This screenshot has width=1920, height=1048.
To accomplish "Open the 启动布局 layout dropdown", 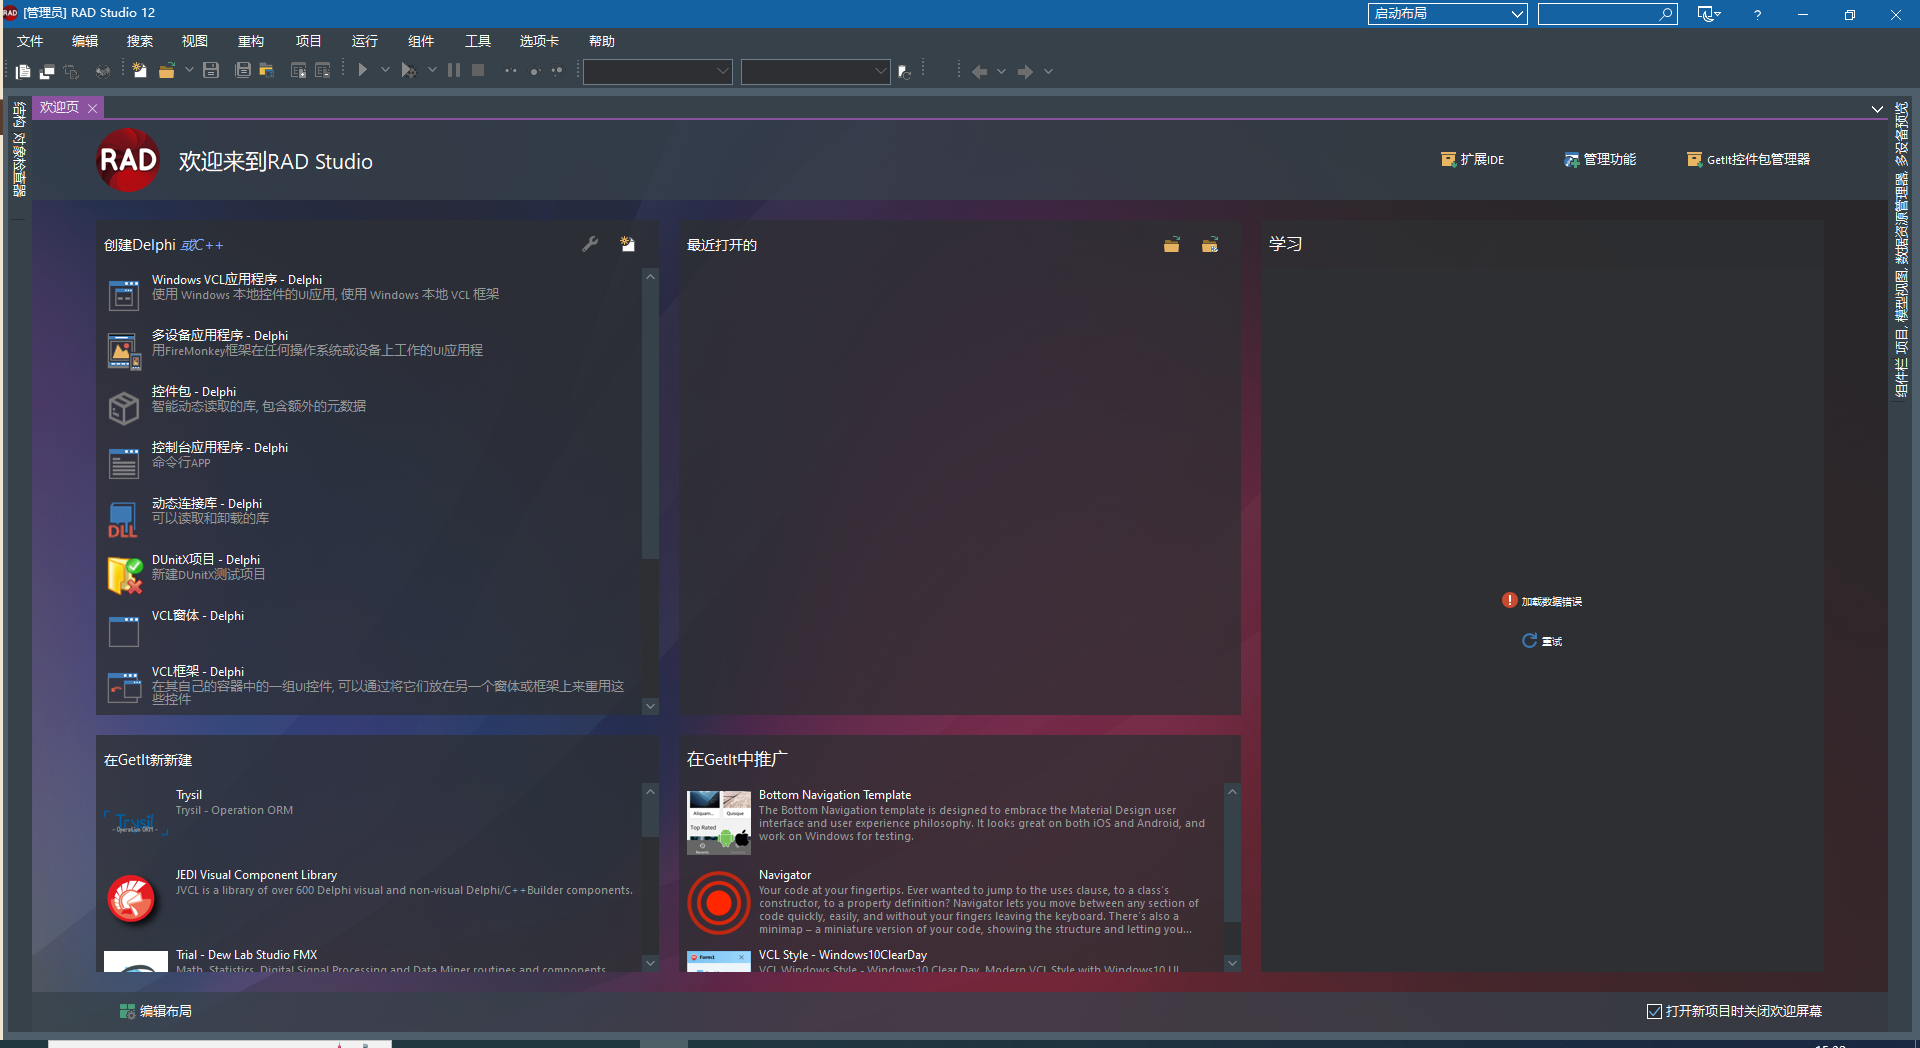I will point(1447,14).
